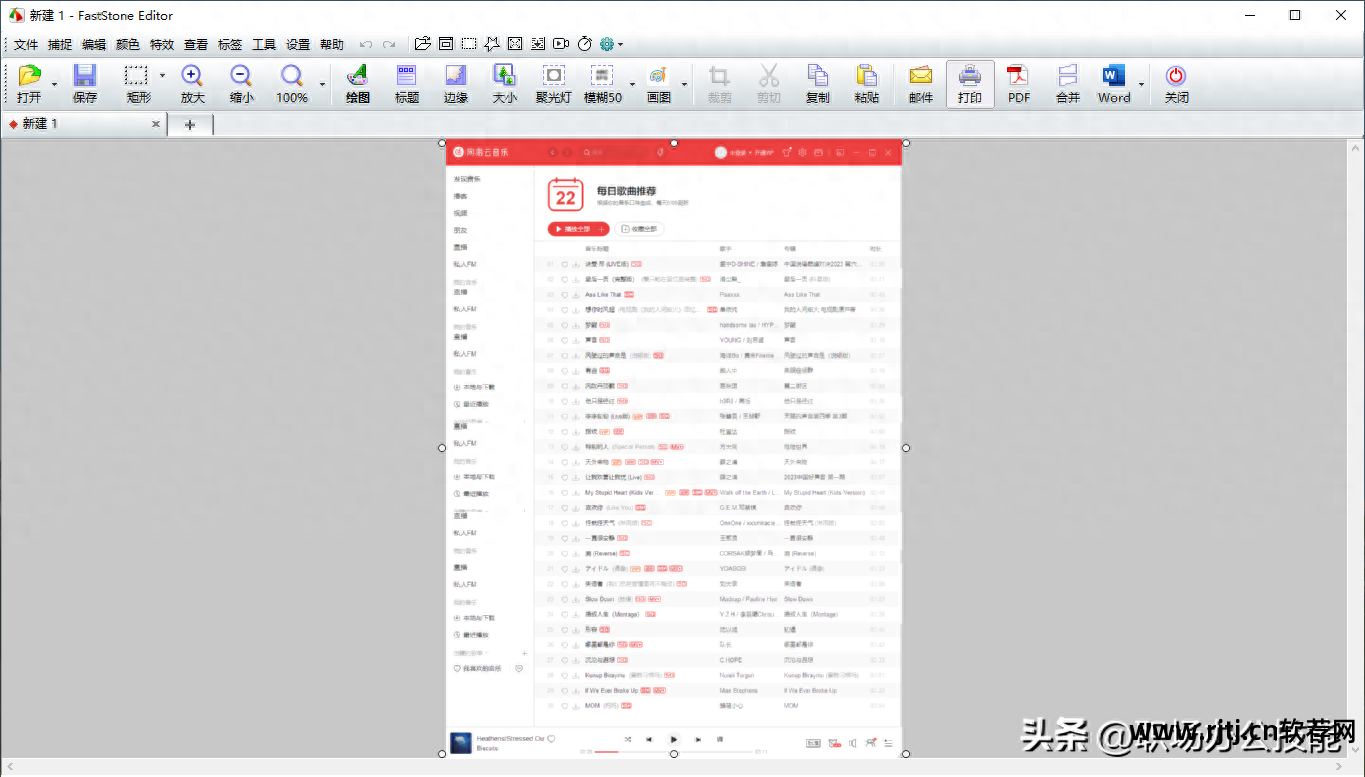This screenshot has width=1365, height=777.
Task: Zoom in with the 放大 icon
Action: click(192, 80)
